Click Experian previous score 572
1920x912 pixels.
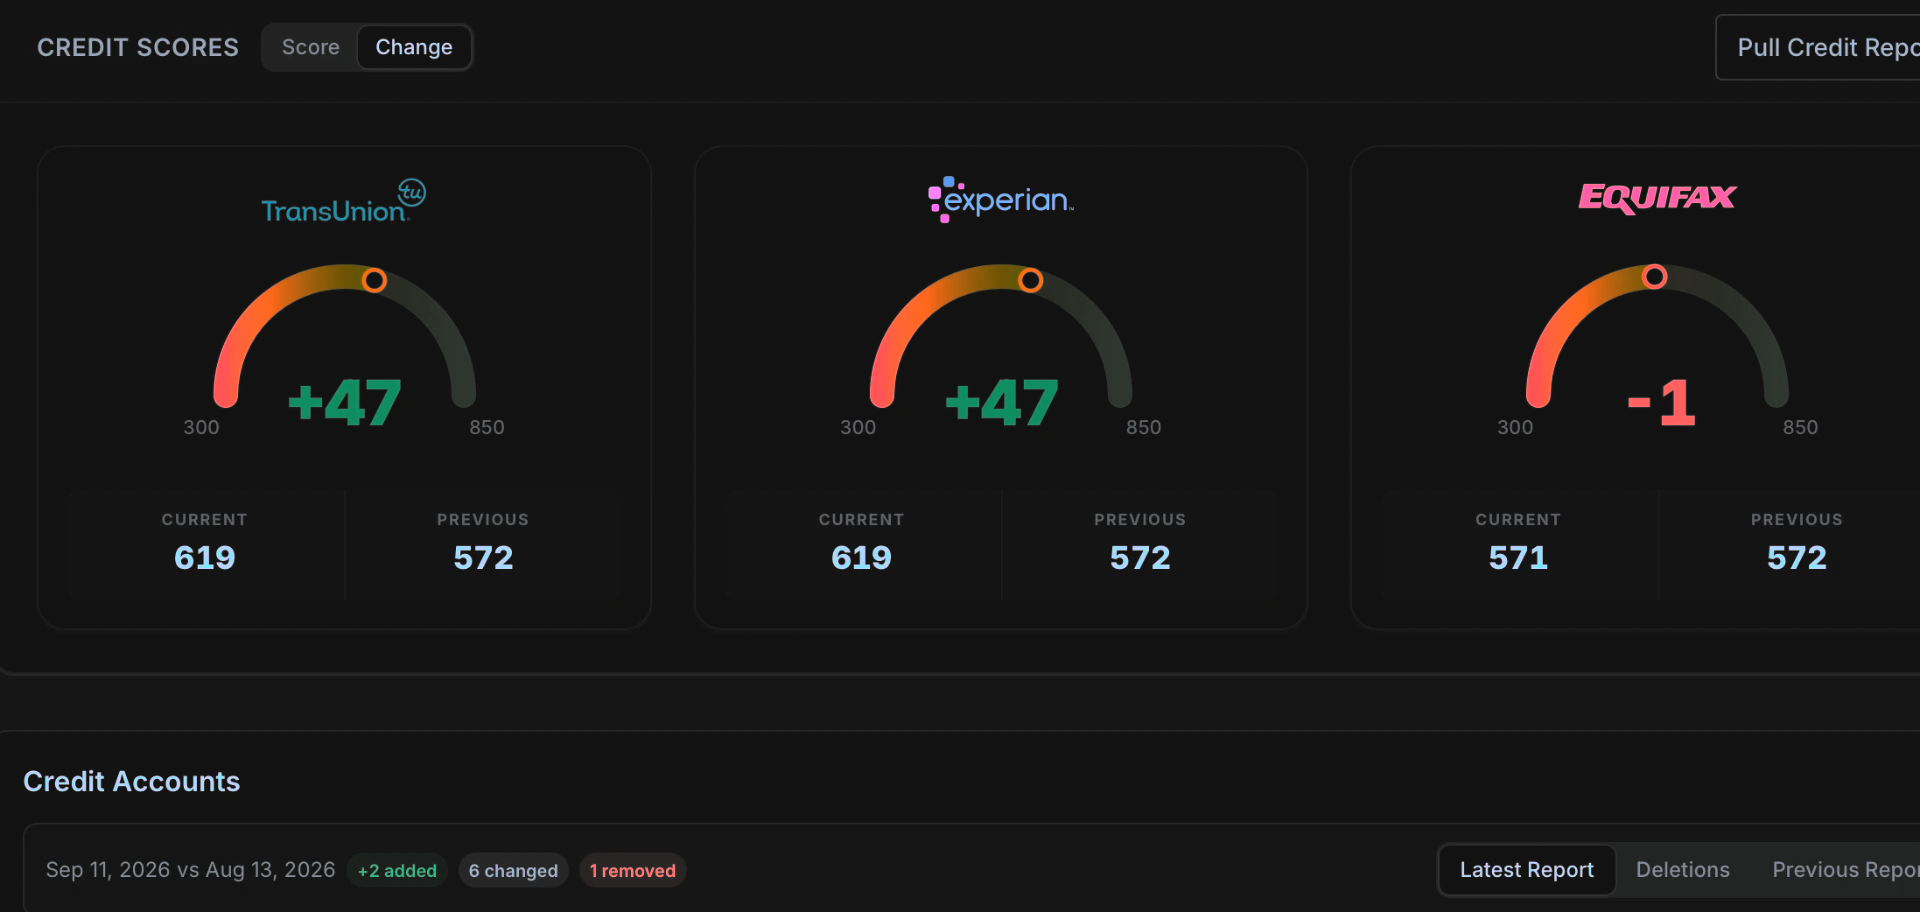coord(1140,557)
